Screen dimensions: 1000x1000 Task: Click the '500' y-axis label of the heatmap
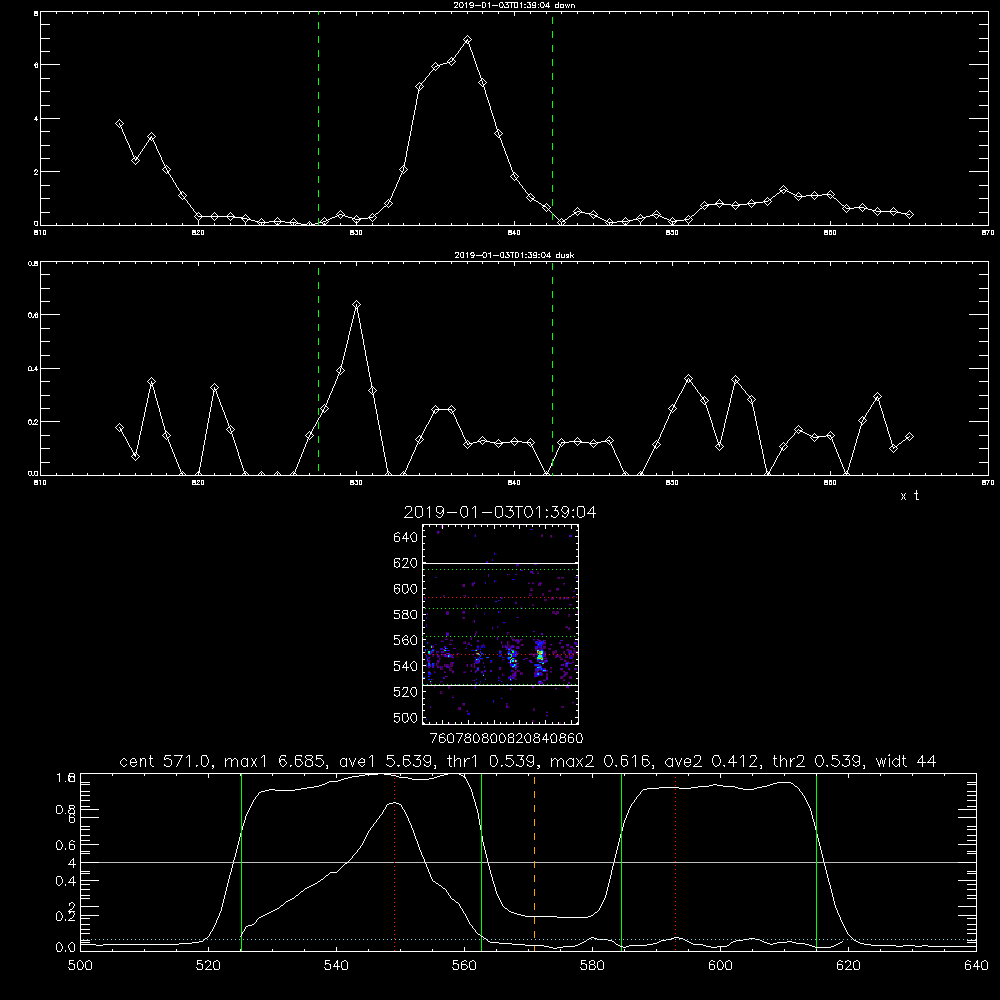point(406,718)
